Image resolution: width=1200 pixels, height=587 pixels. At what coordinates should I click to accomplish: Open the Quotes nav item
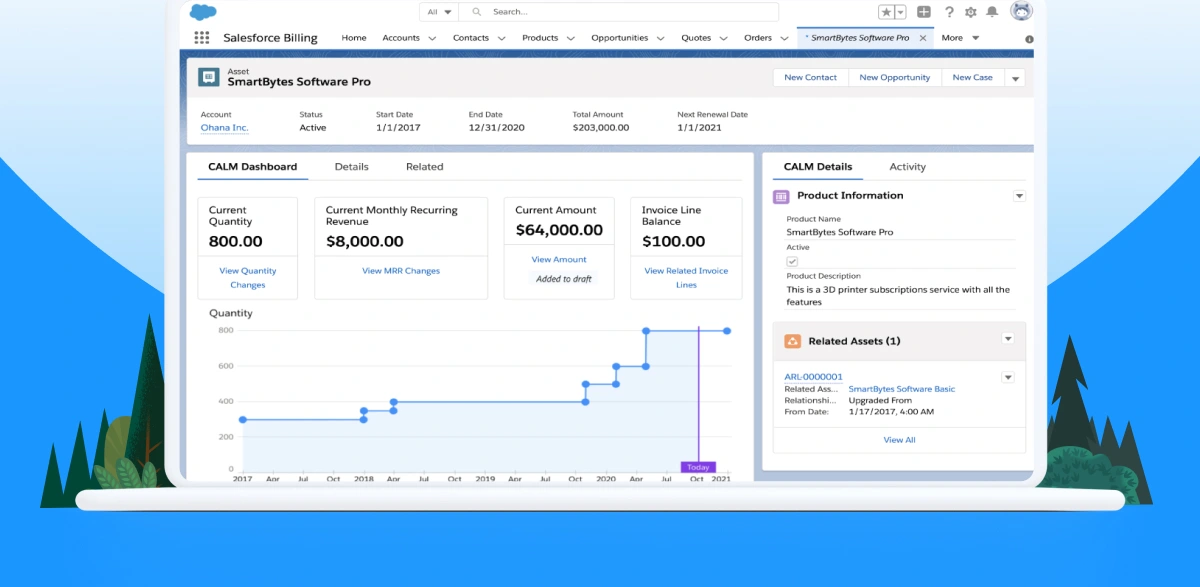696,38
